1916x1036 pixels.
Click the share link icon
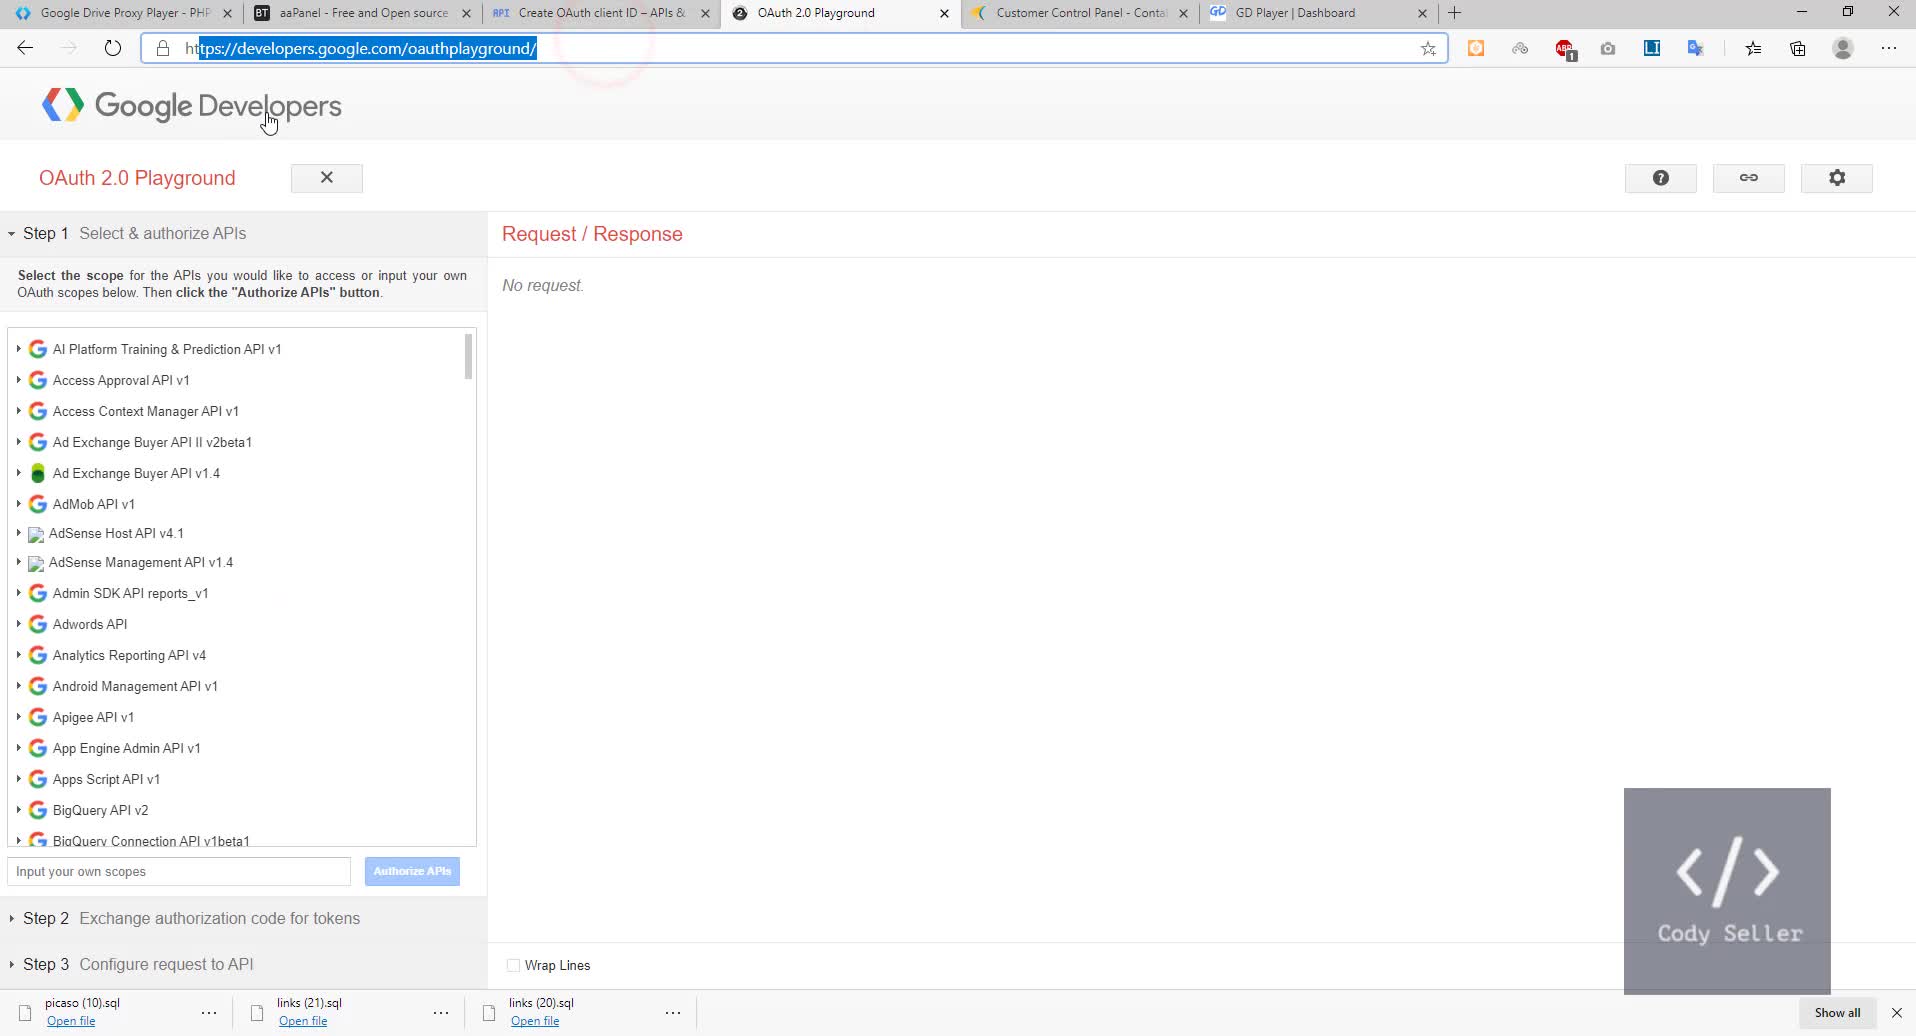1749,177
